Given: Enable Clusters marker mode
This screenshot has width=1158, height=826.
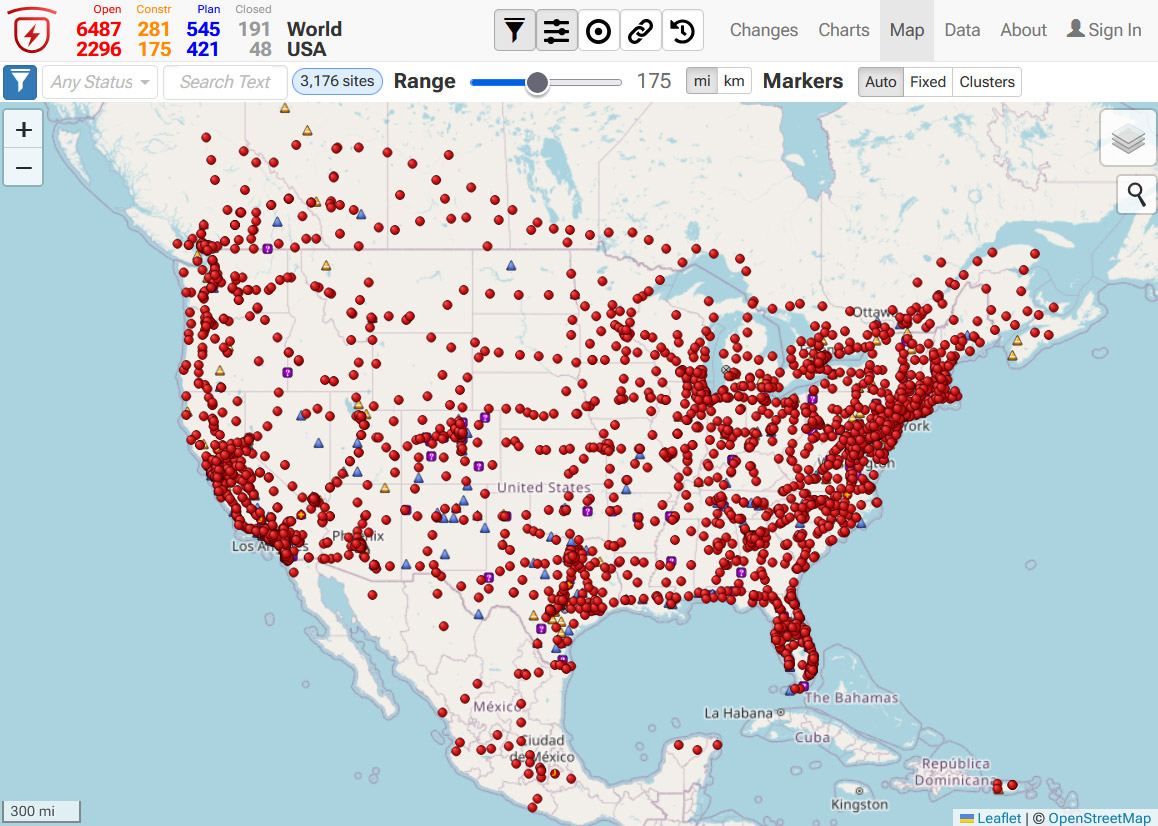Looking at the screenshot, I should click(986, 82).
